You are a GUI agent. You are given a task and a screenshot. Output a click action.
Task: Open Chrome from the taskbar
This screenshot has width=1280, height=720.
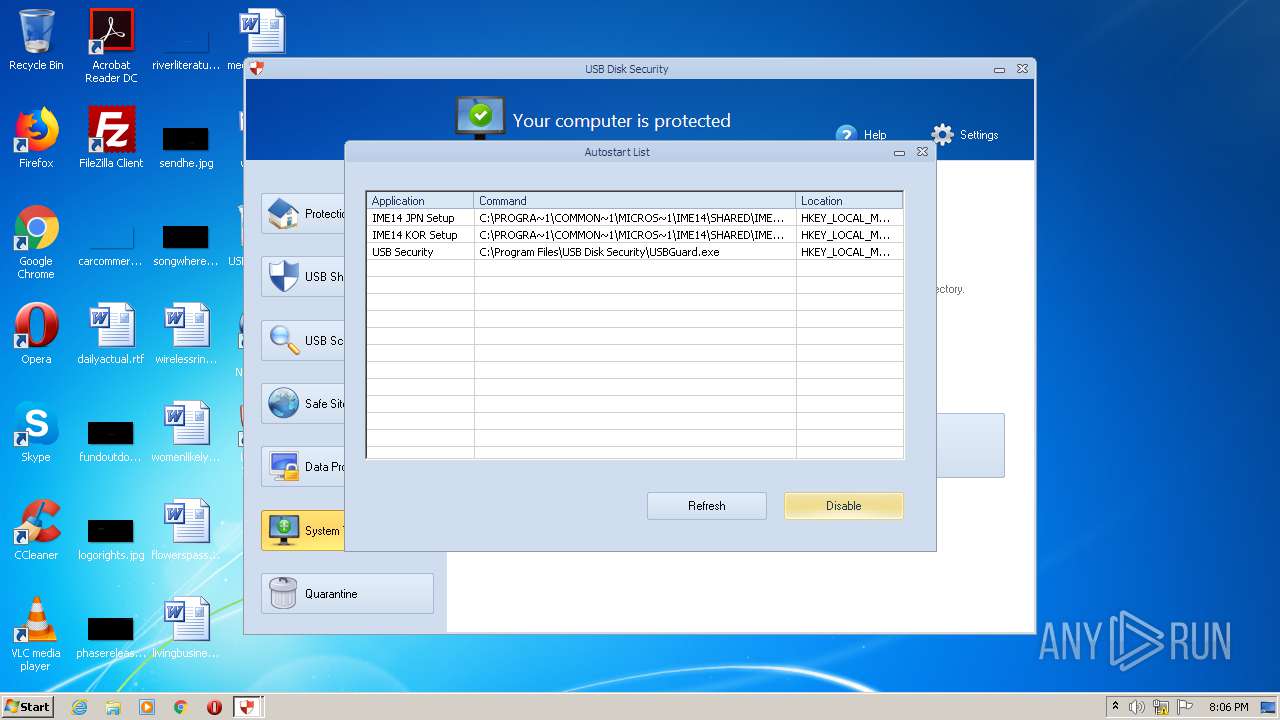(x=181, y=707)
